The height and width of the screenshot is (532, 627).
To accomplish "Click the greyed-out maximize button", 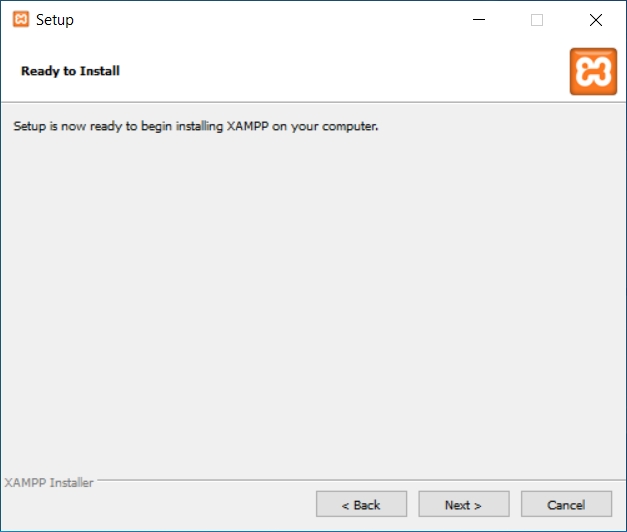I will tap(537, 19).
